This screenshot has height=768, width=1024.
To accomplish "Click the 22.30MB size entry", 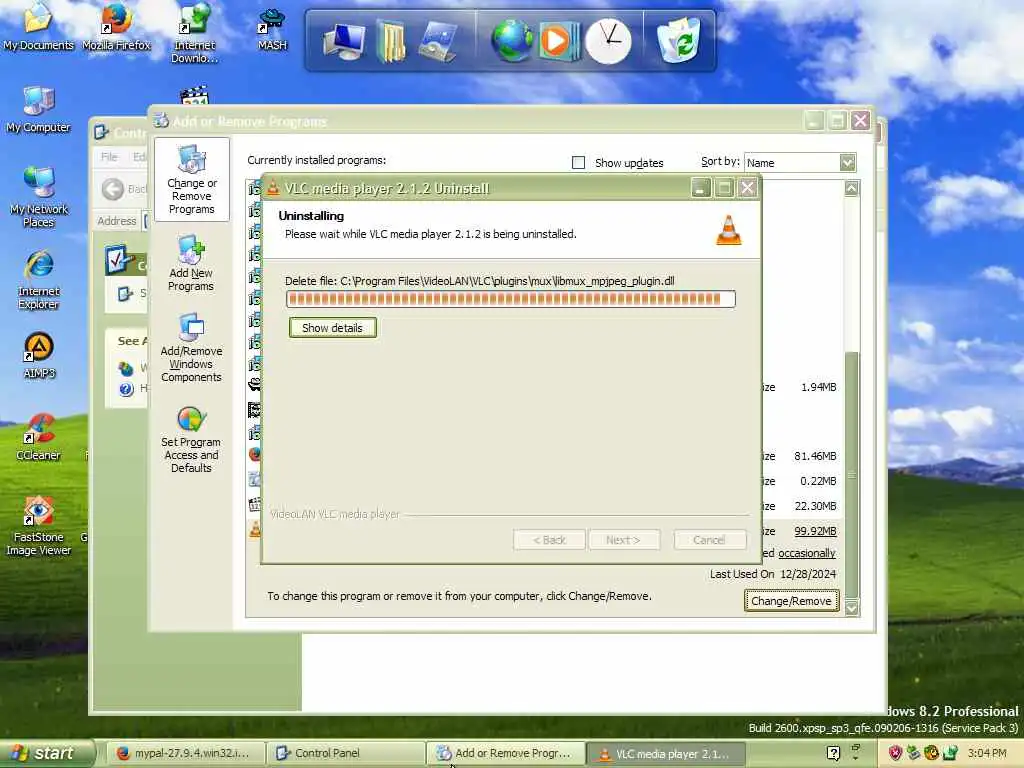I will pos(815,506).
